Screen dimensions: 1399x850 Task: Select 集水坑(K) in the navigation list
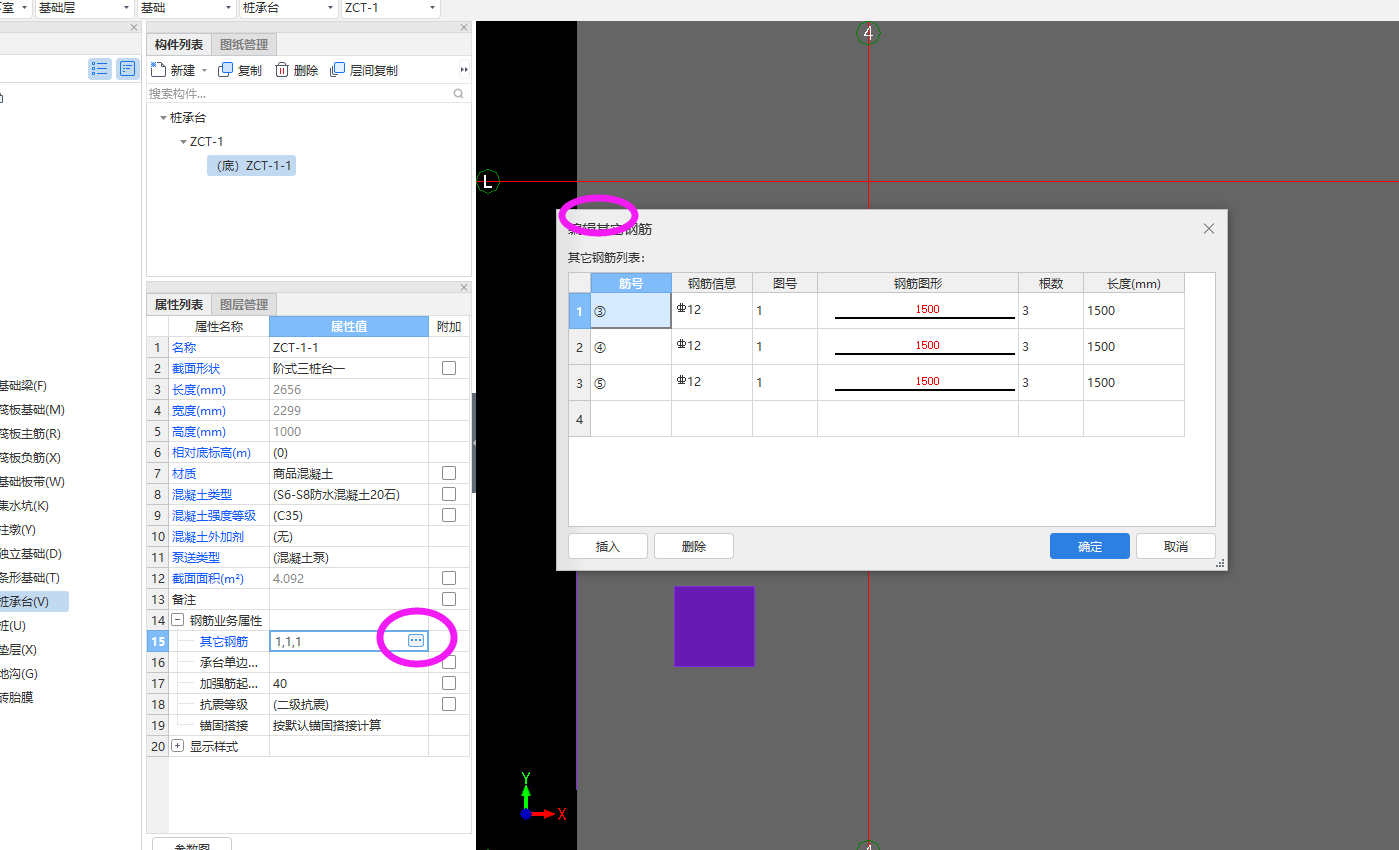(25, 505)
